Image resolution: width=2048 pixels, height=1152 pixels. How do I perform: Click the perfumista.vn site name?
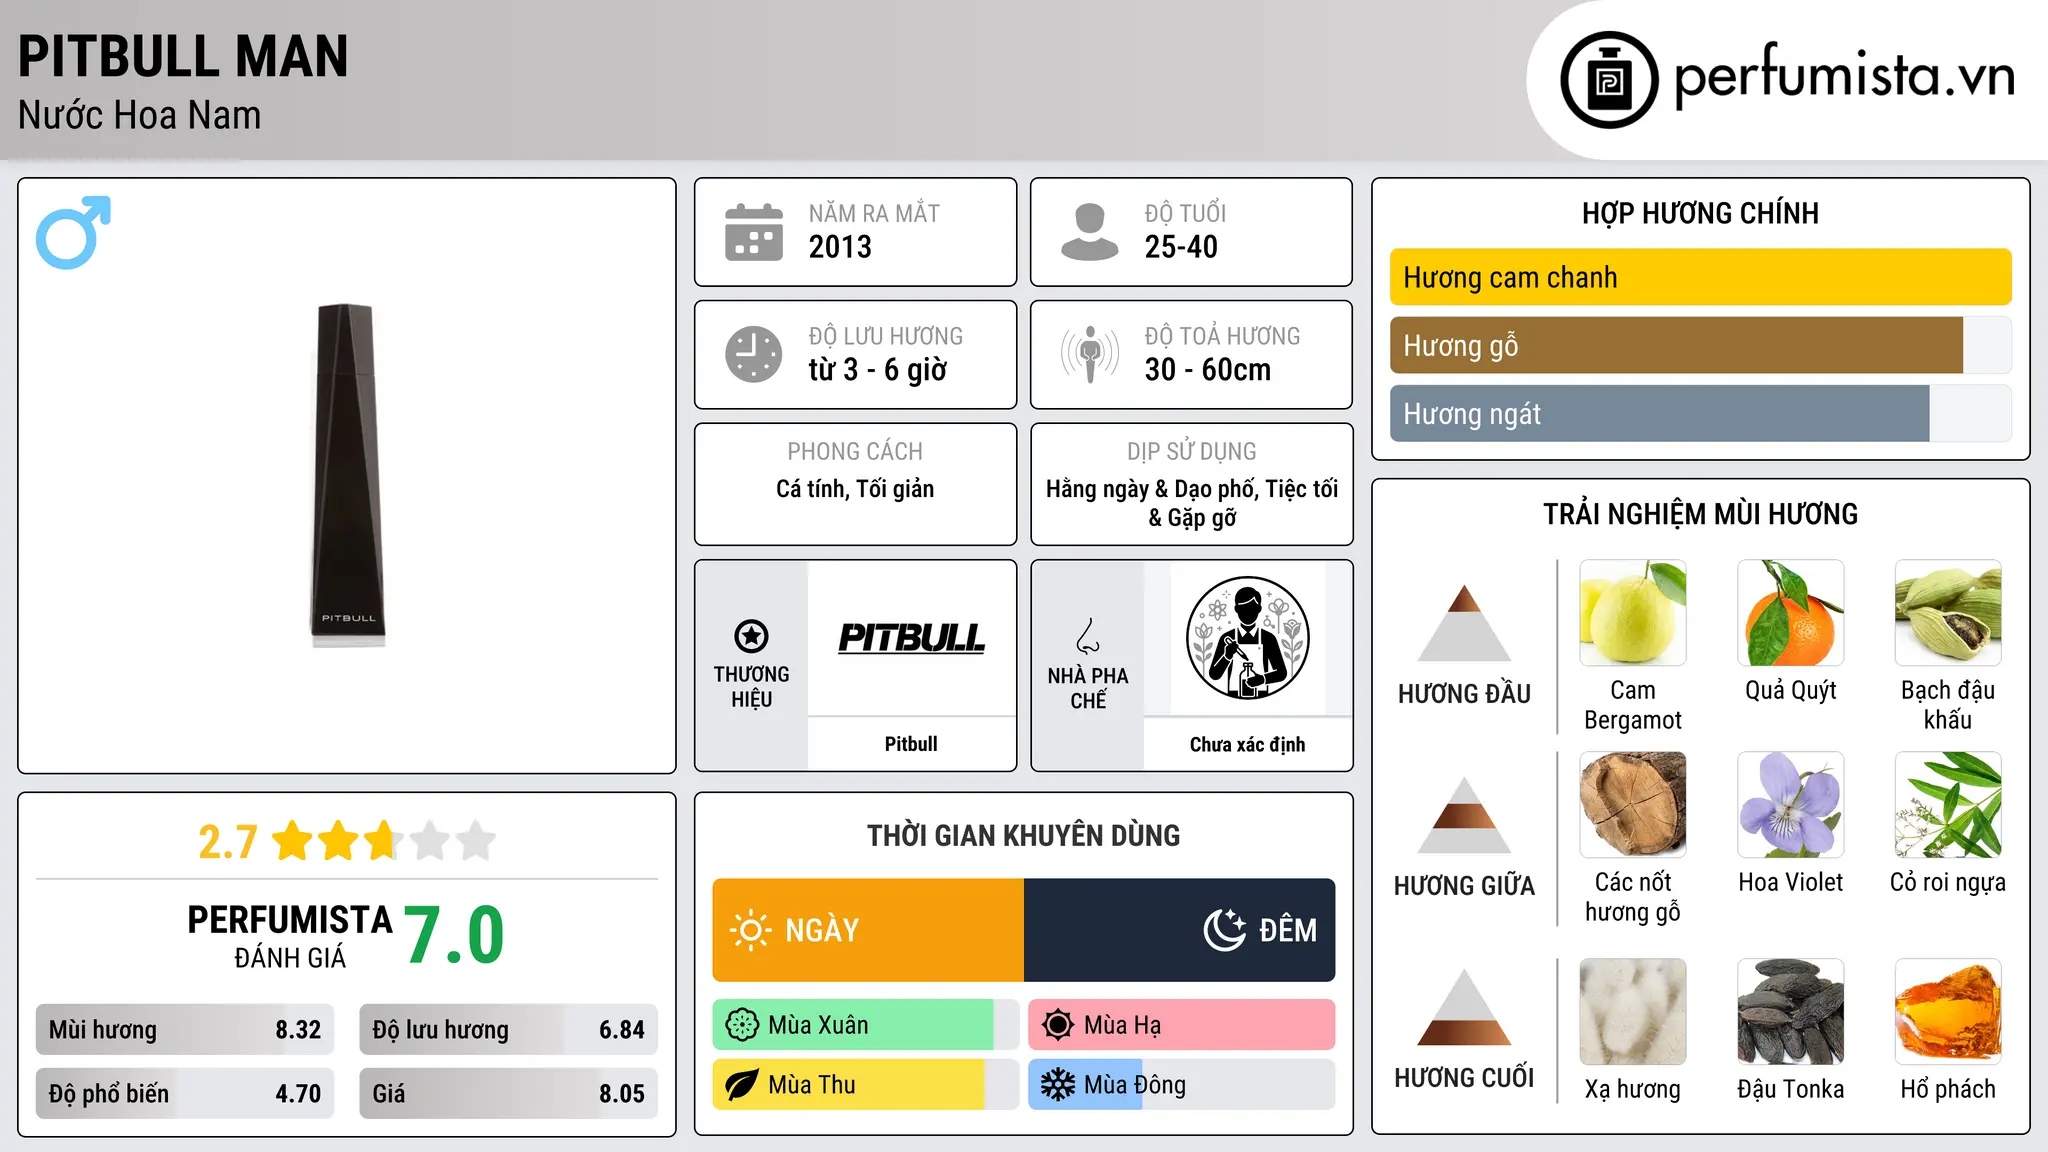click(x=1844, y=77)
